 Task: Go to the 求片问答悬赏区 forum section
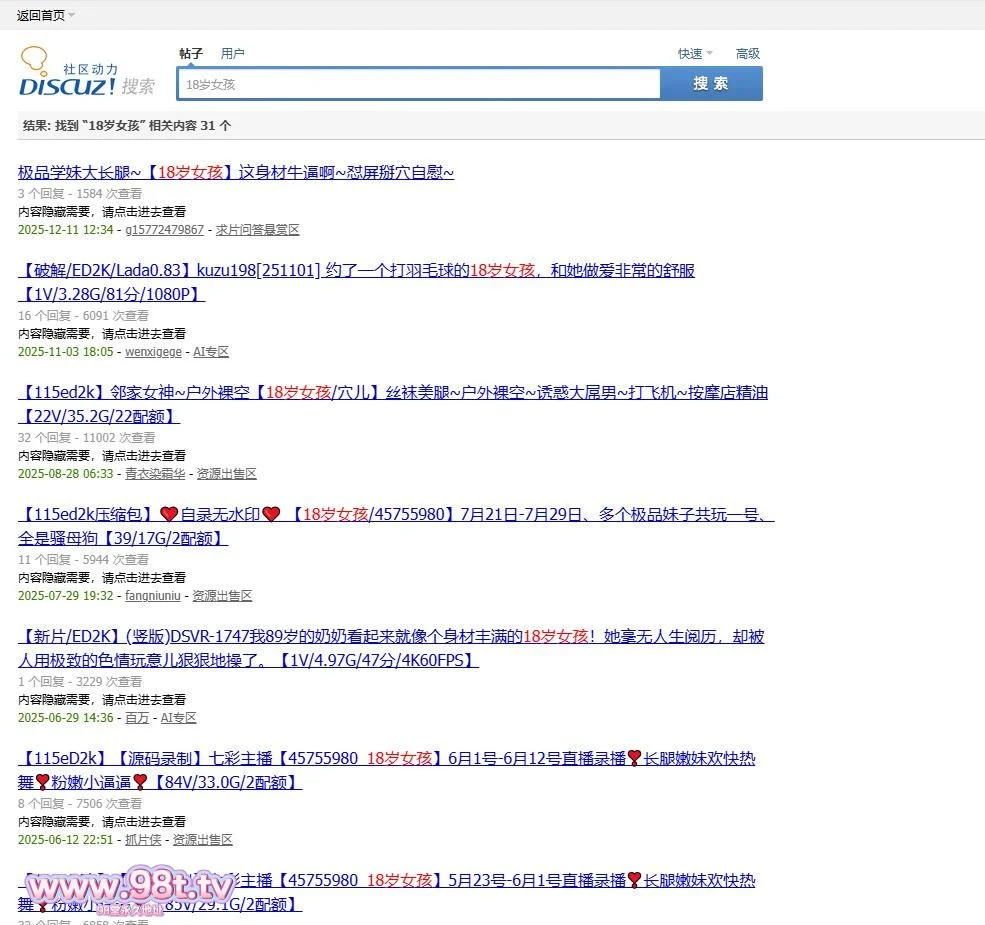click(257, 230)
